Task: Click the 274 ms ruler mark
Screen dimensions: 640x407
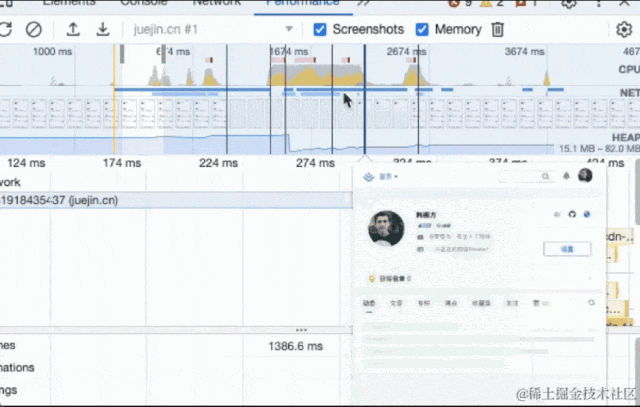Action: [x=315, y=163]
